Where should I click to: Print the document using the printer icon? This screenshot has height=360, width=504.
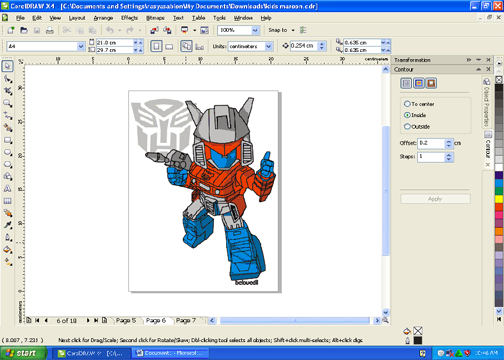pyautogui.click(x=50, y=30)
